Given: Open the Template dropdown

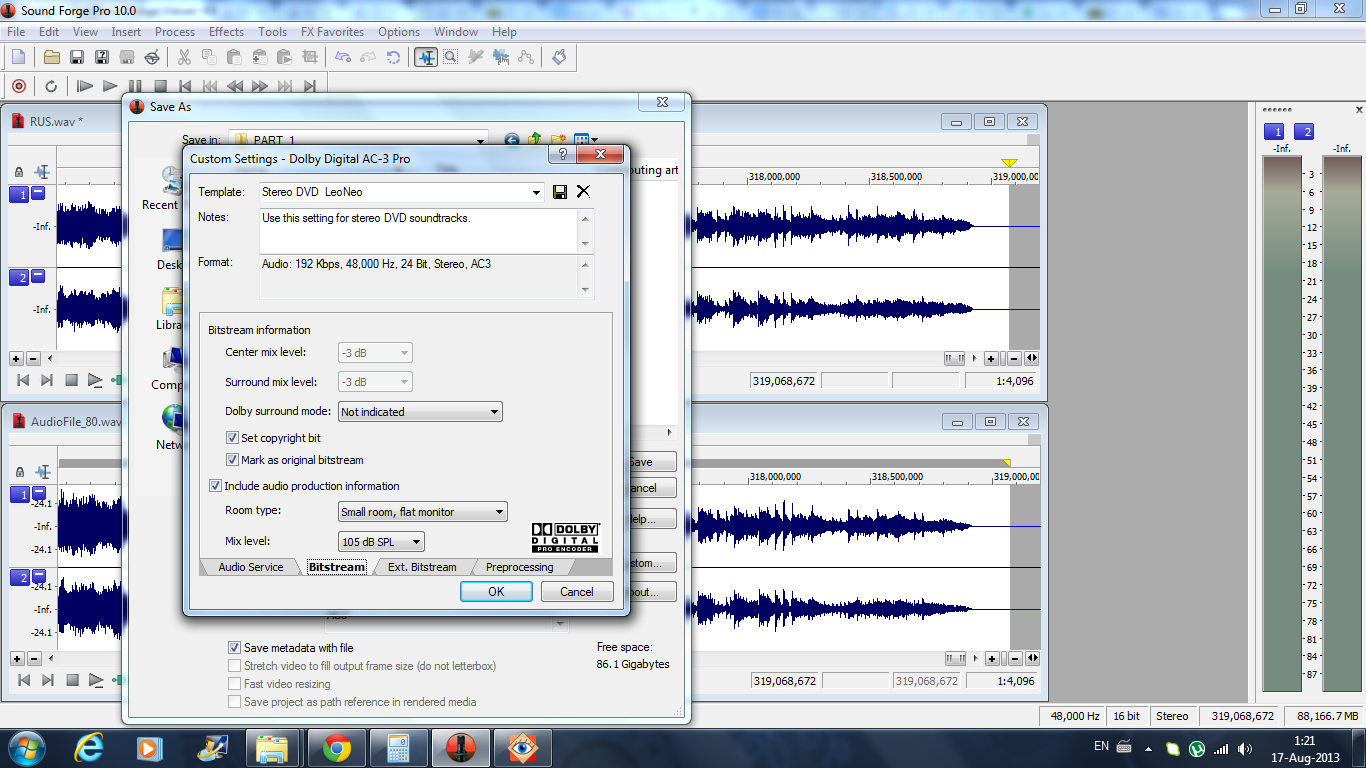Looking at the screenshot, I should click(537, 192).
